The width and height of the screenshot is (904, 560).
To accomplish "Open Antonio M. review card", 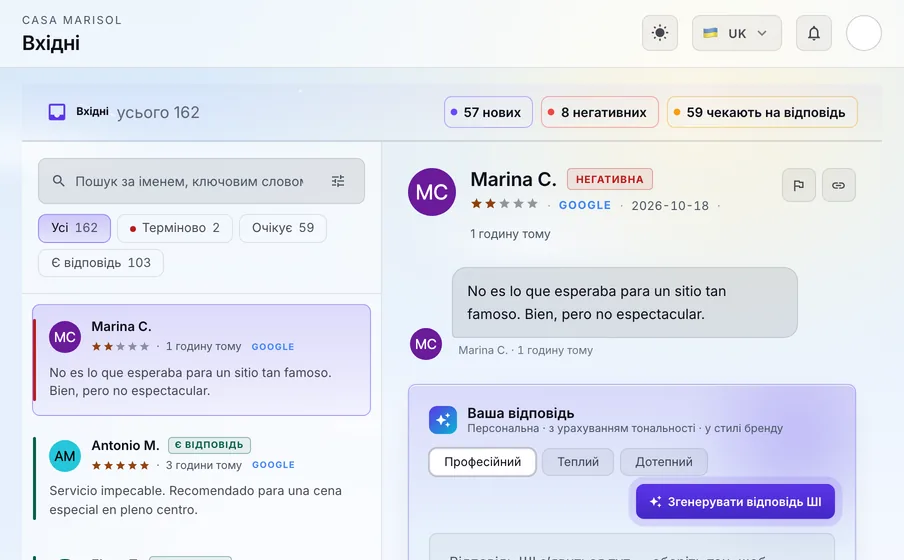I will (x=201, y=477).
